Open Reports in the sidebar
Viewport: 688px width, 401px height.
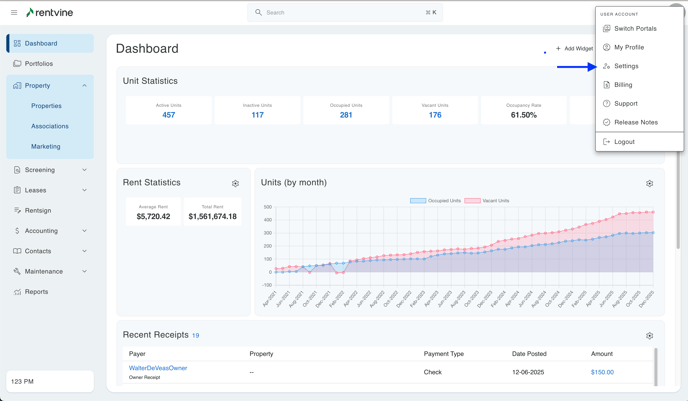pos(36,292)
